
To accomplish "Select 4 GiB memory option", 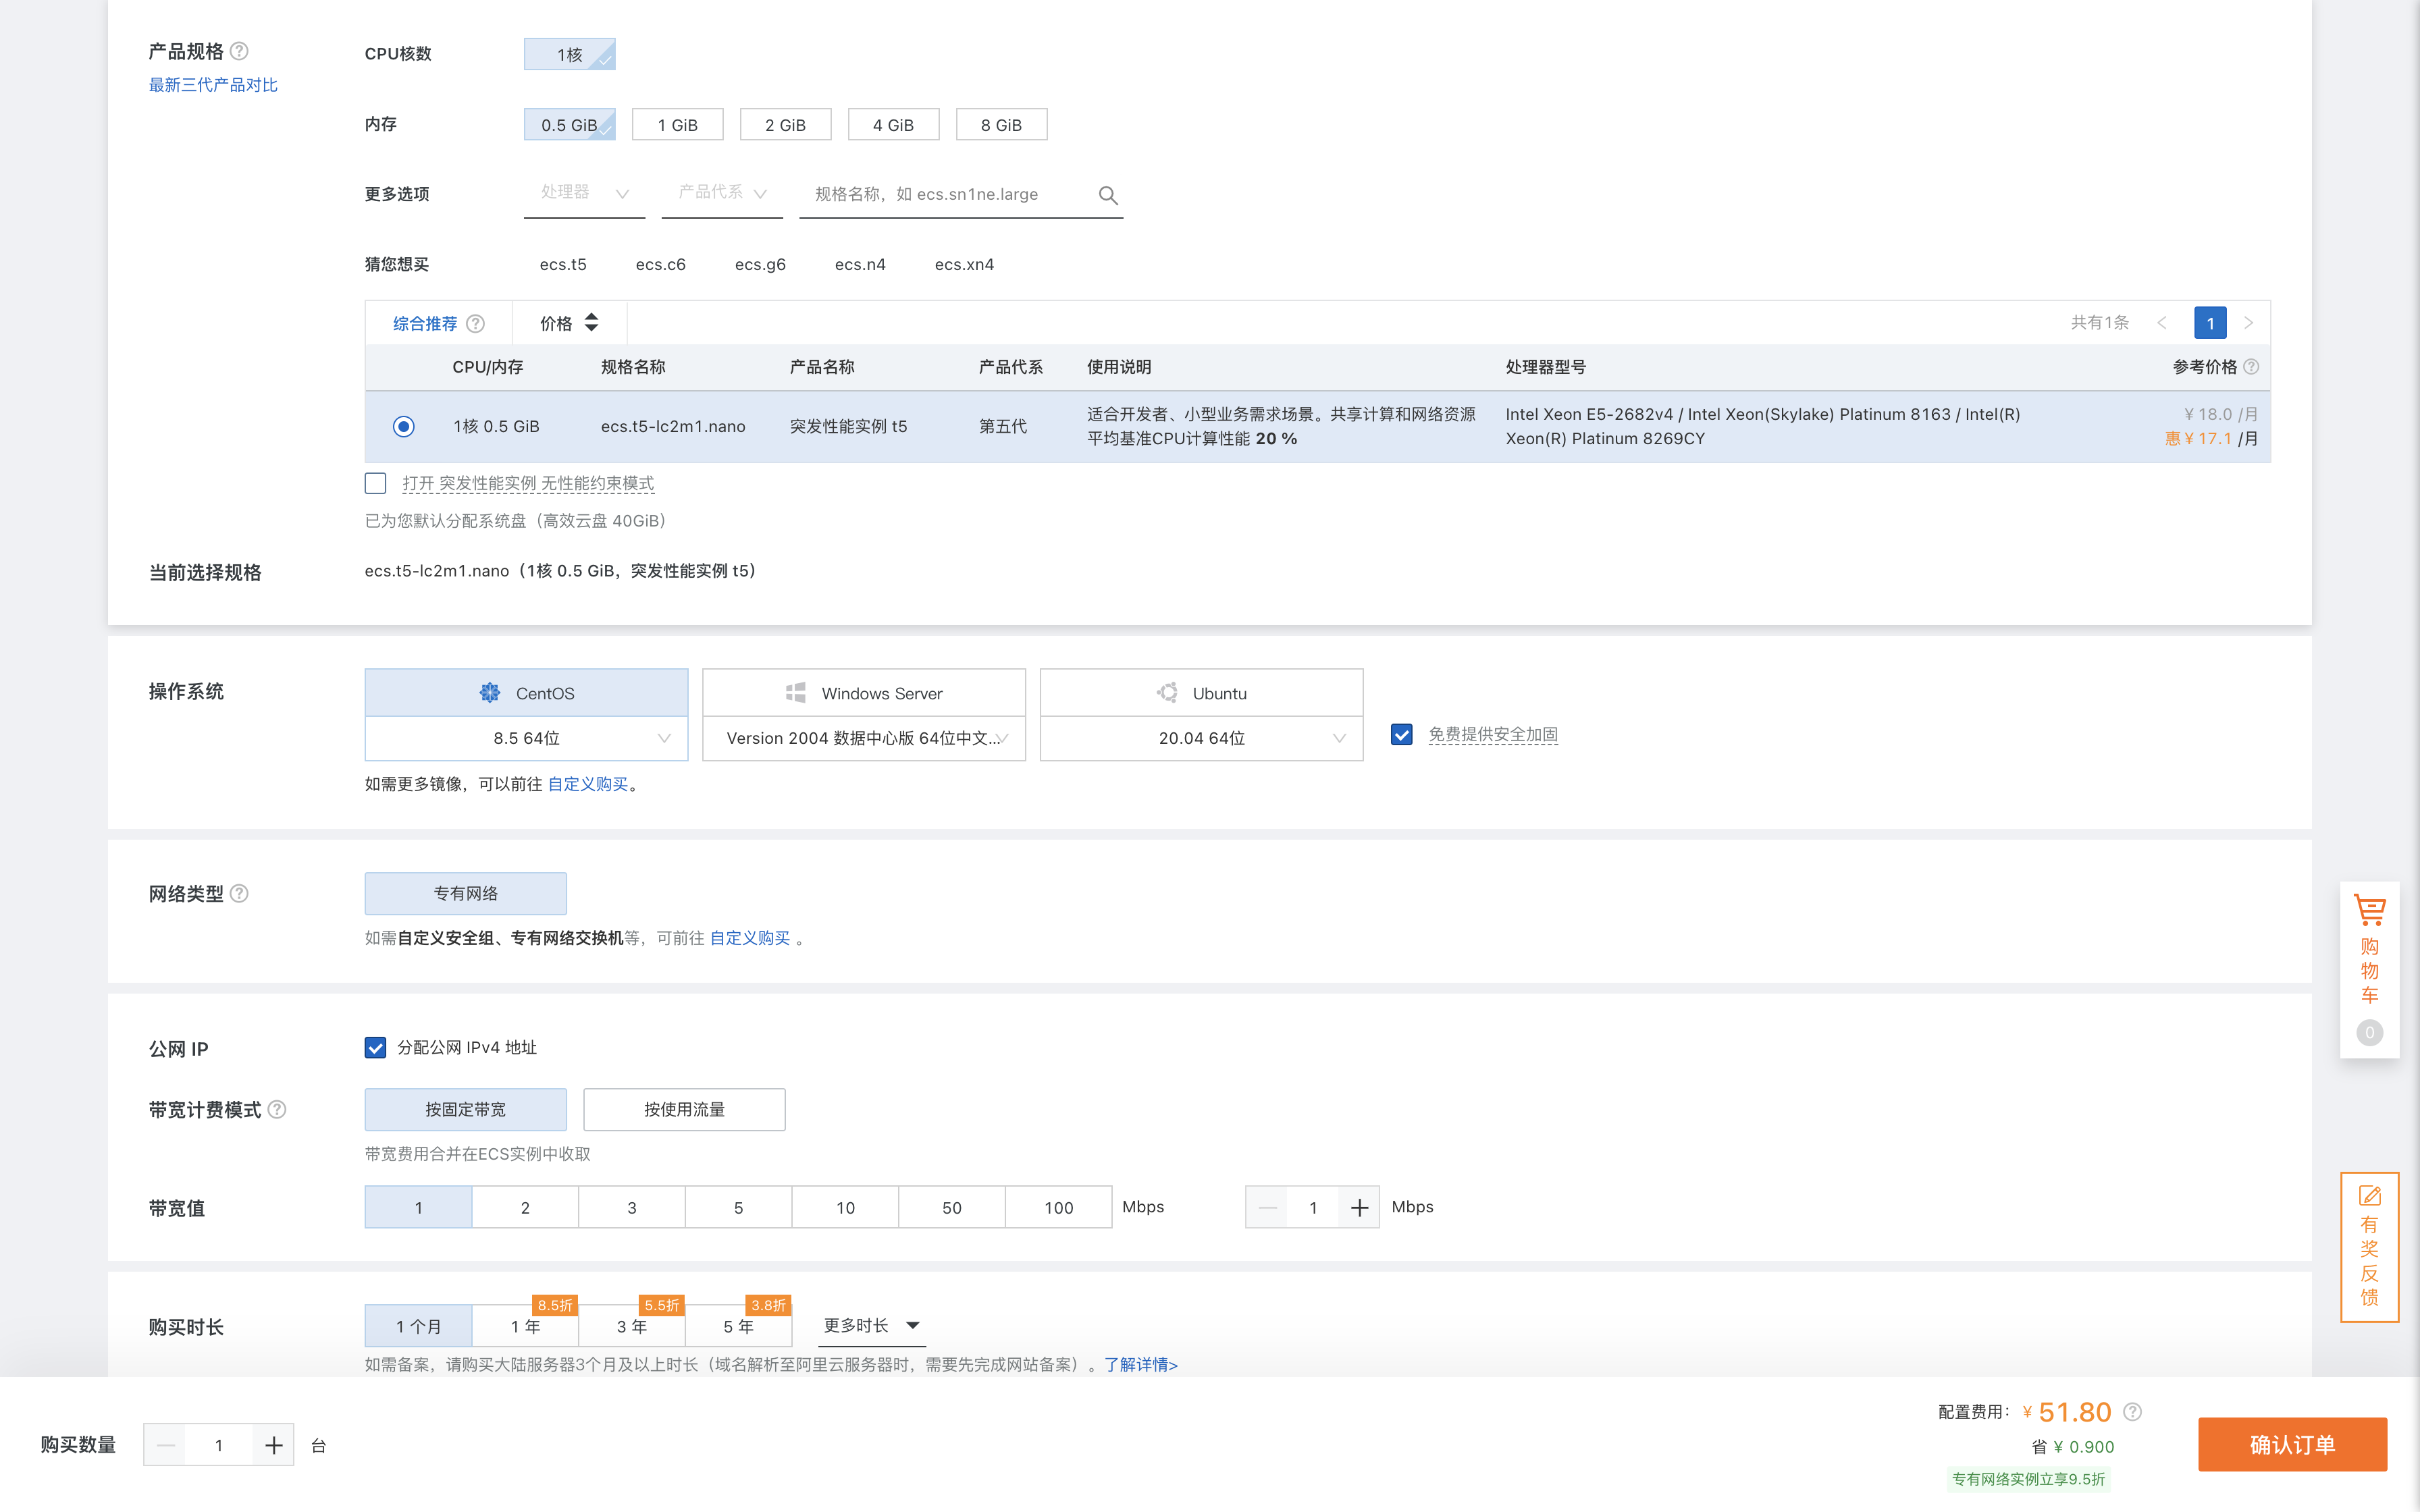I will point(893,125).
